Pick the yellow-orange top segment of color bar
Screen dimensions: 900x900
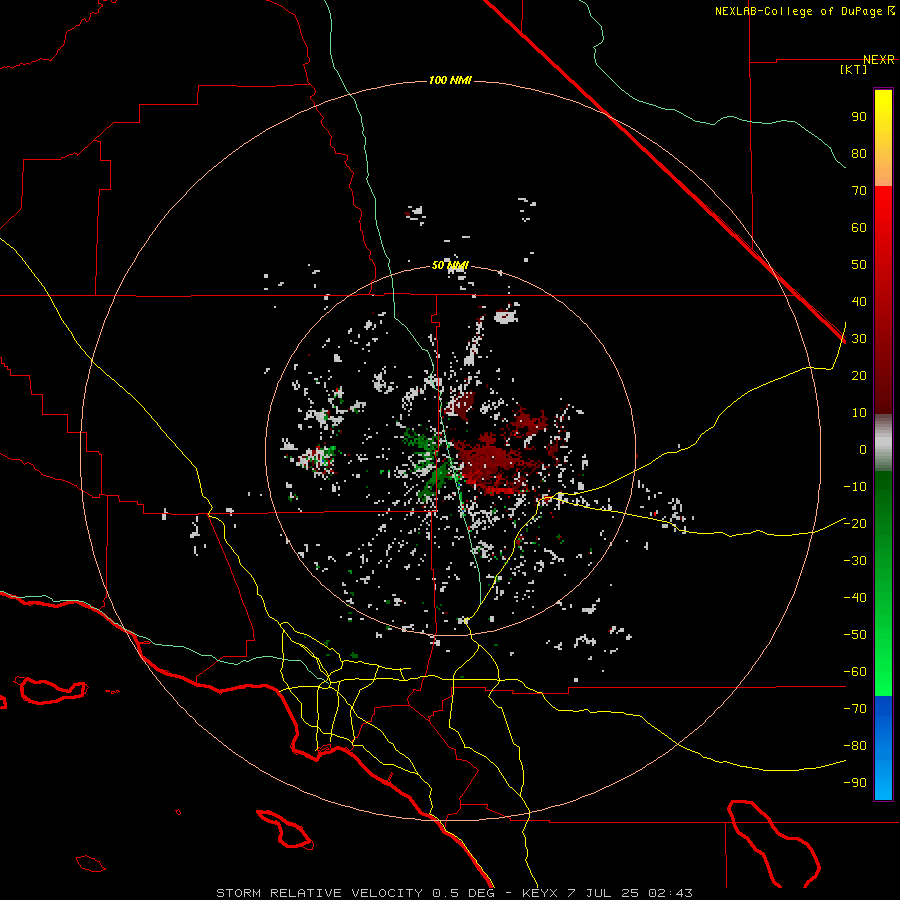tap(883, 138)
